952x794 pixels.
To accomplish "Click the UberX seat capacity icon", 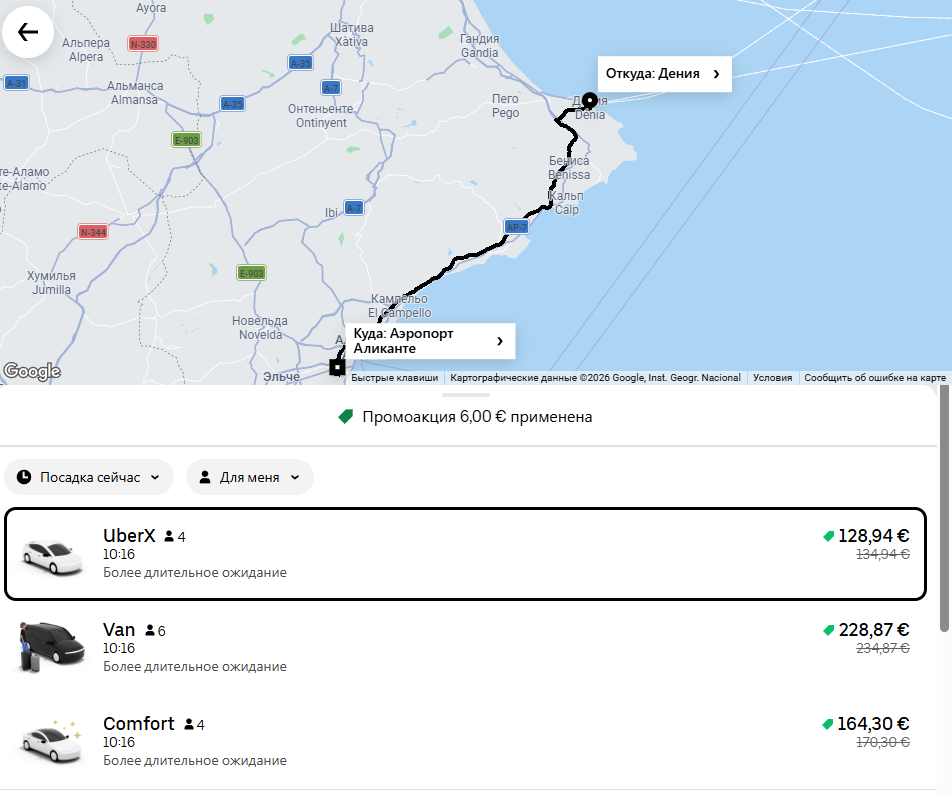I will pyautogui.click(x=169, y=537).
